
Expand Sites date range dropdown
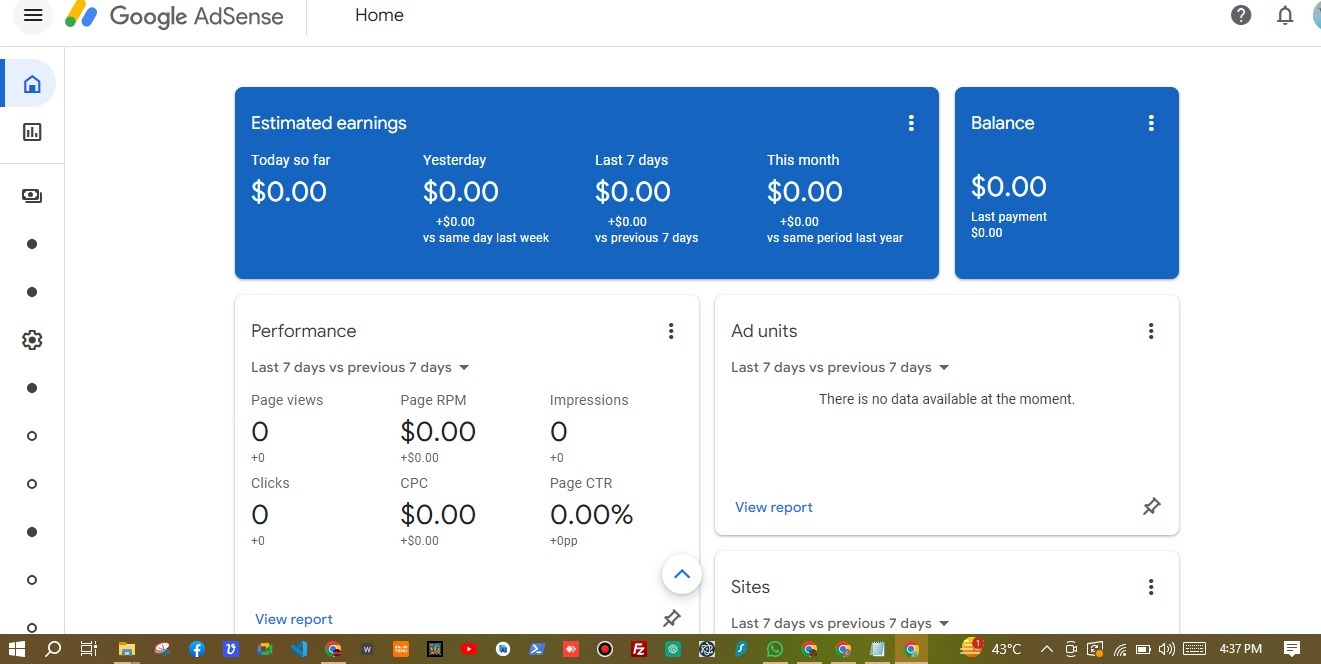840,623
